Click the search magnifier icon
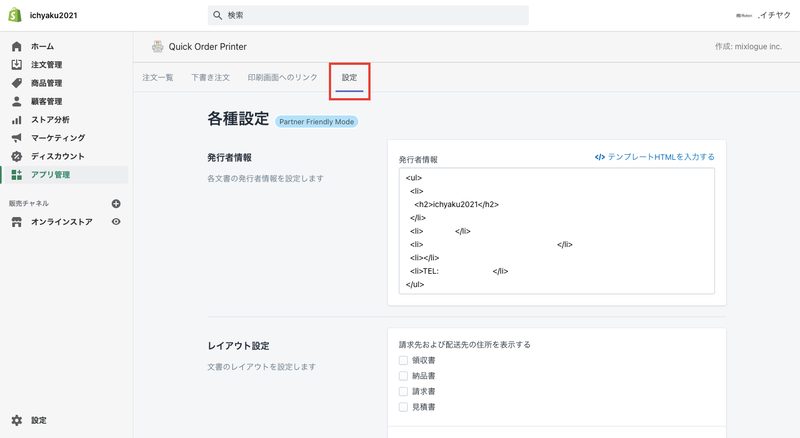Image resolution: width=800 pixels, height=438 pixels. point(217,15)
